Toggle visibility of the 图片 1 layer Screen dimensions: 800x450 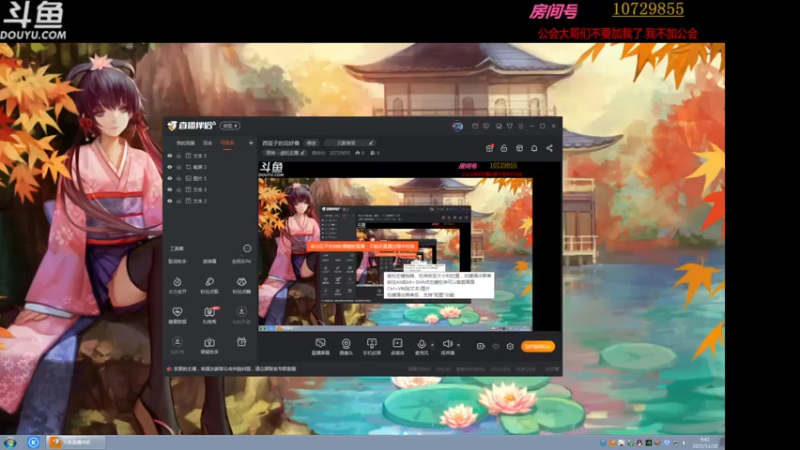click(x=170, y=178)
